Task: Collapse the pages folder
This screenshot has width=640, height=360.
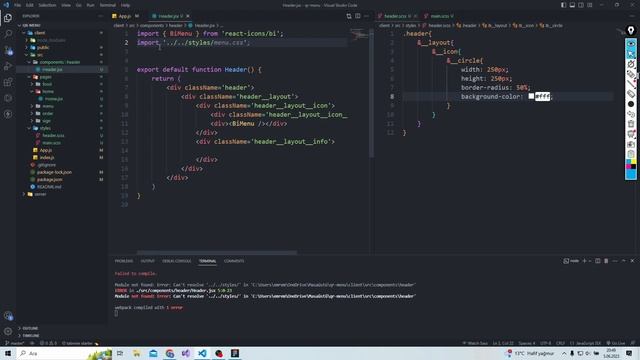Action: (30, 77)
